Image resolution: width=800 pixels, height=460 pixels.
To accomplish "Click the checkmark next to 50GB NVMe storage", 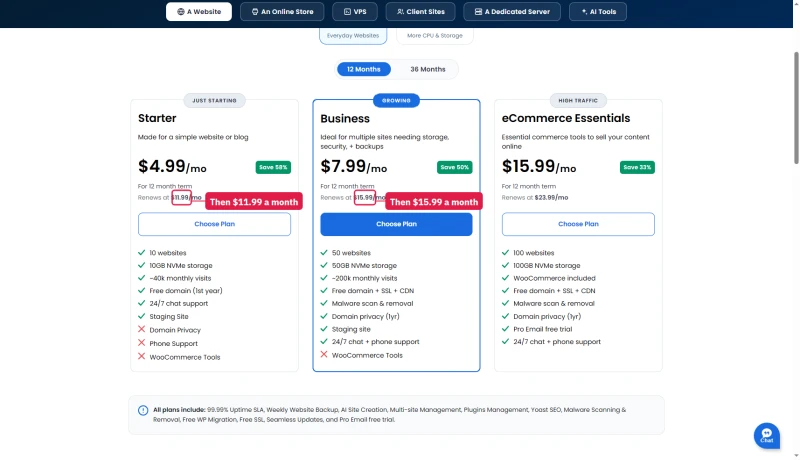I will pos(324,265).
